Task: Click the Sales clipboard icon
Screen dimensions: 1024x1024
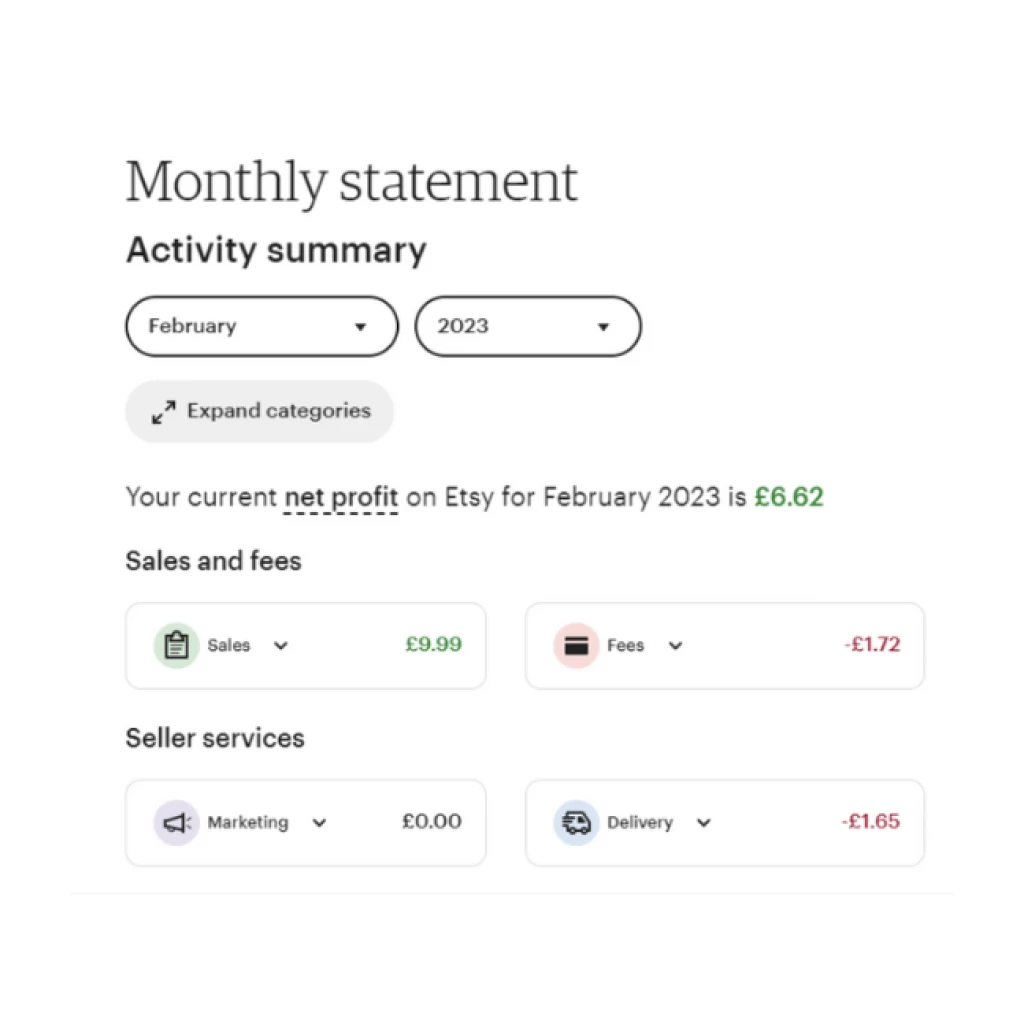Action: pos(176,645)
